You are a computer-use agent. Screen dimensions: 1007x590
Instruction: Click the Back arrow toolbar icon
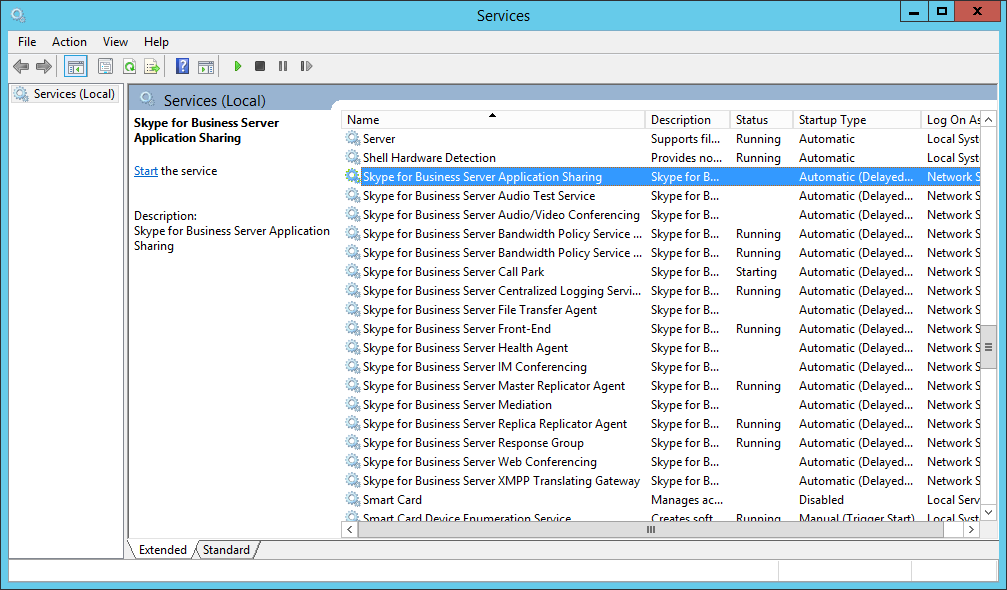tap(21, 66)
